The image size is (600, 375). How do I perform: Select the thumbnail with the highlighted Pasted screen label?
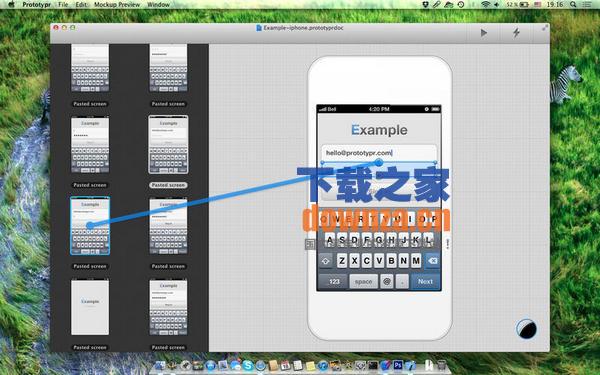[168, 145]
